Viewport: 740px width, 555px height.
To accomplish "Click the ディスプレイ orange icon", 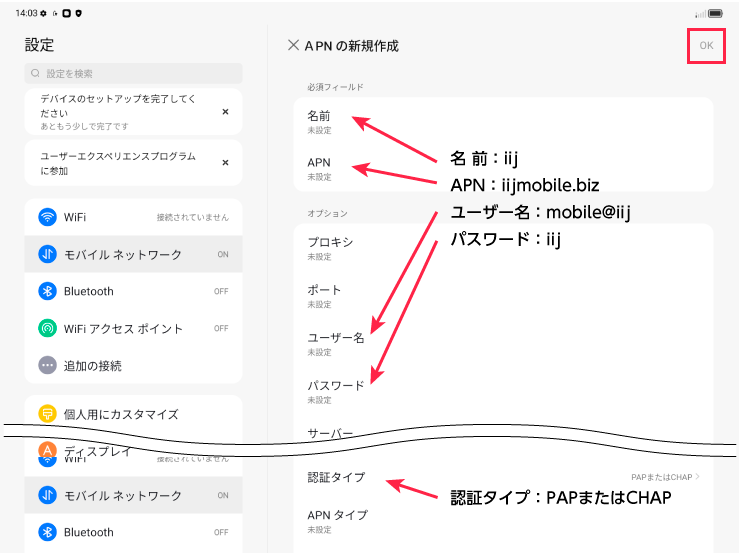I will [x=47, y=450].
